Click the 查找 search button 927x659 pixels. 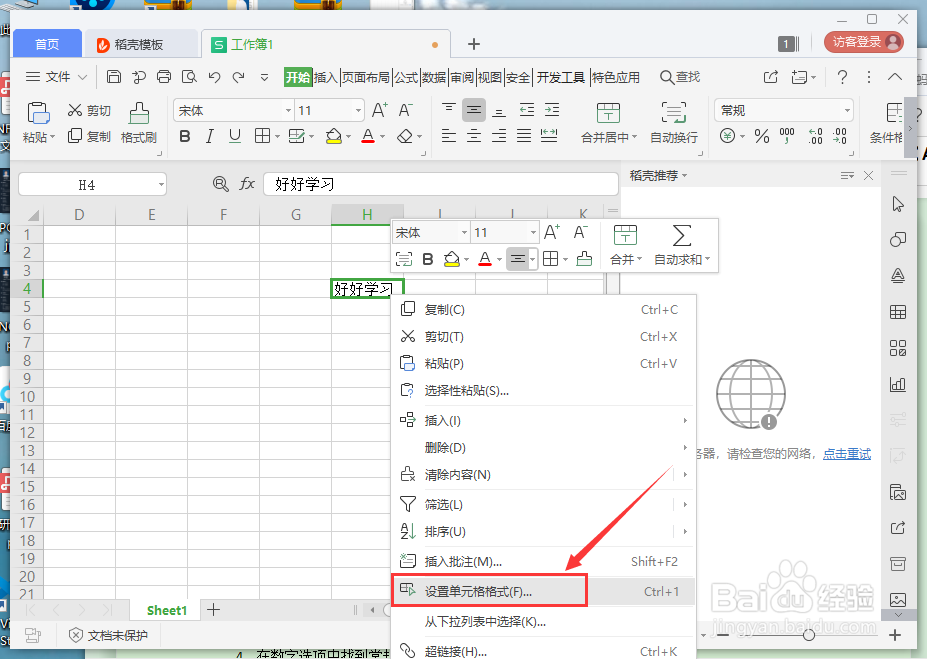[x=680, y=77]
